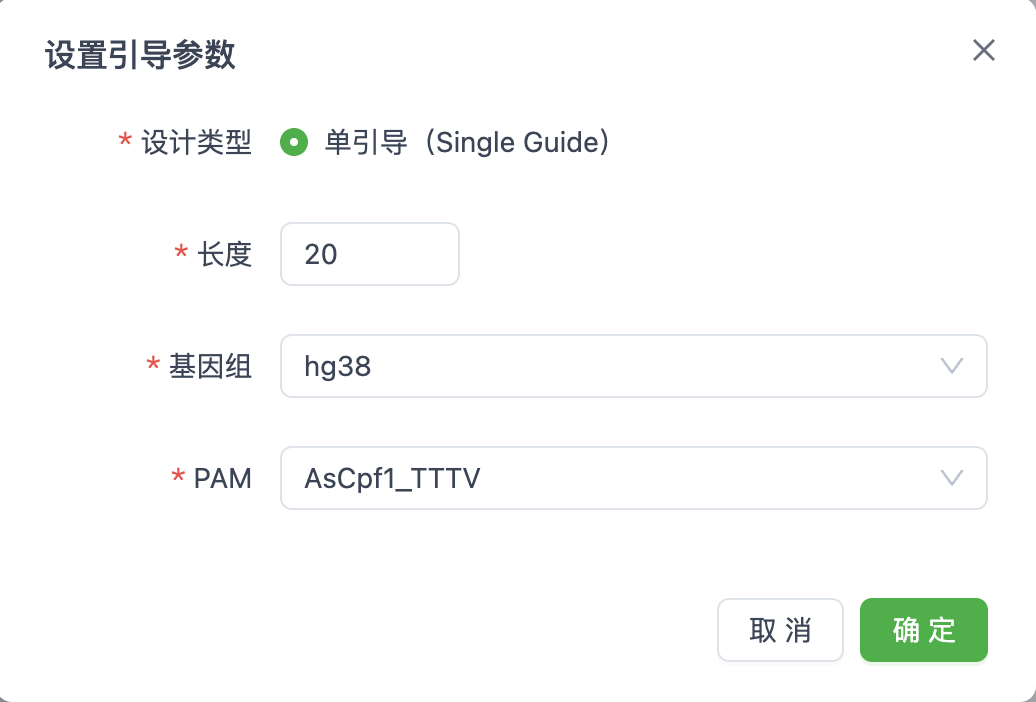Click the chevron arrow on the PAM selector
This screenshot has height=702, width=1036.
[952, 478]
